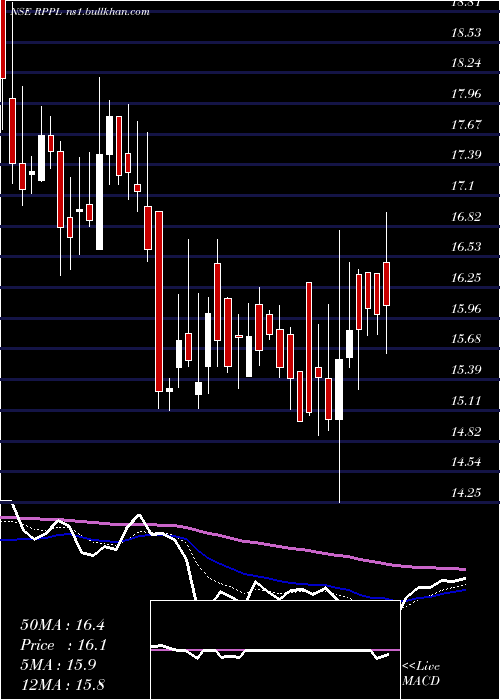Click the 14.54 price axis label

468,462
